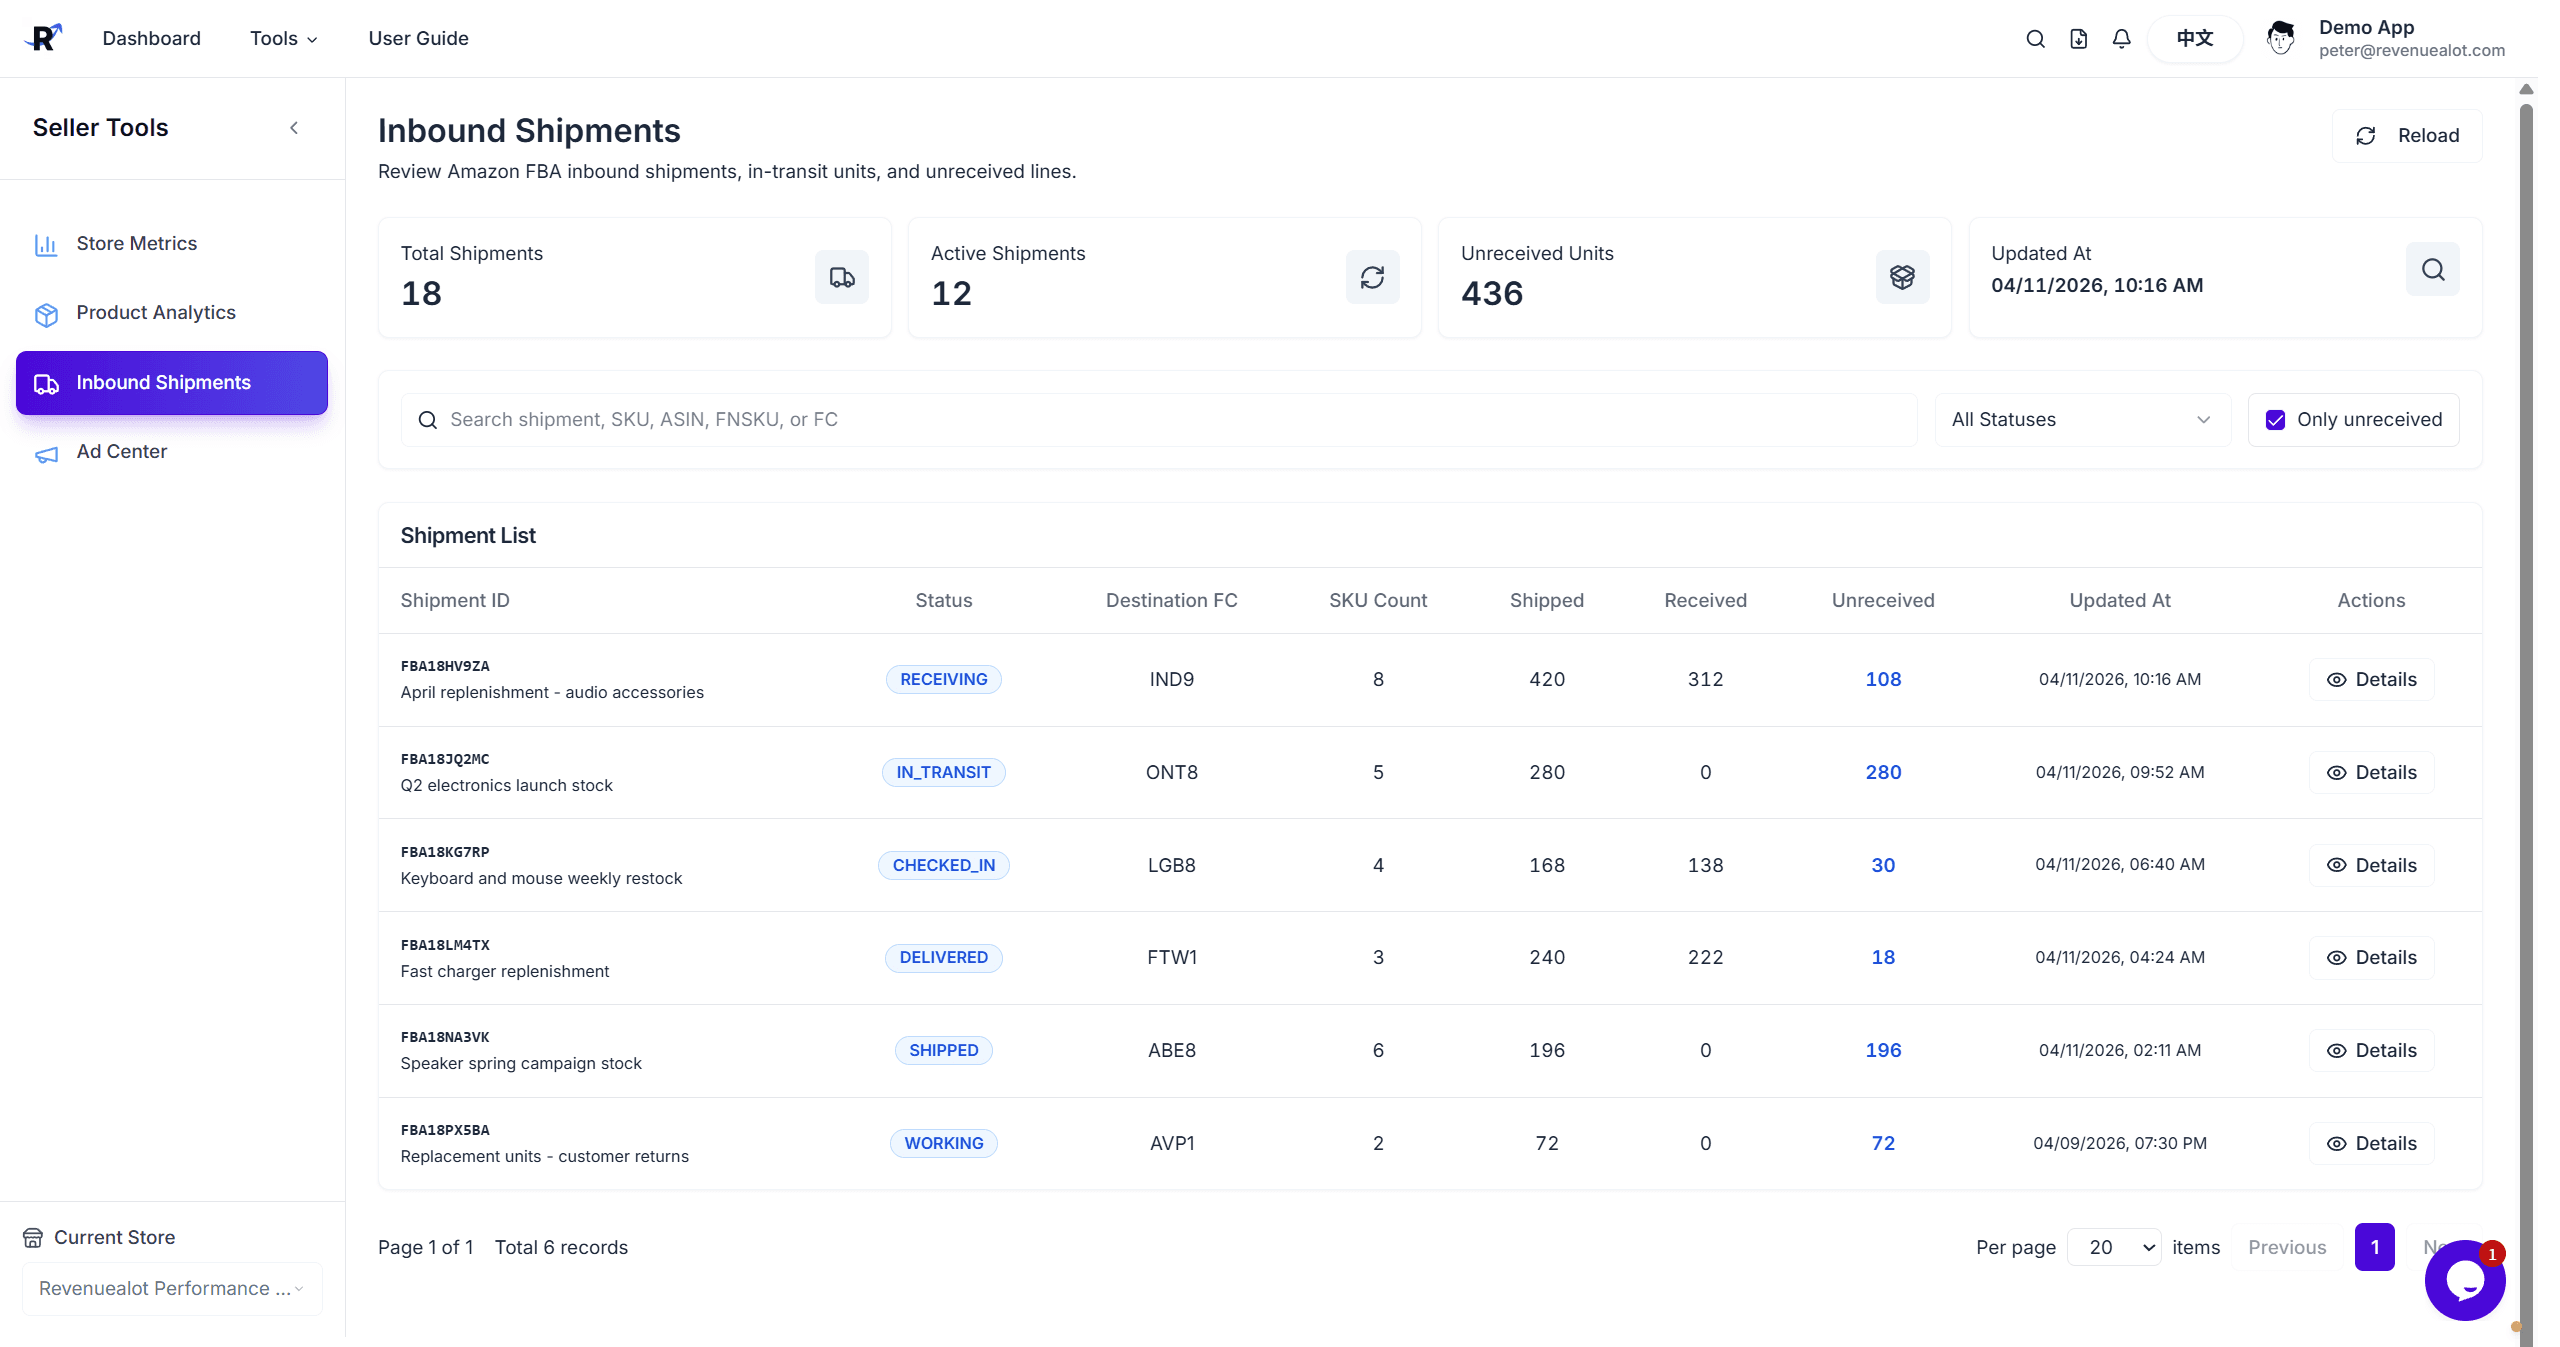Open the Per page items dropdown
2560x1347 pixels.
[x=2114, y=1247]
